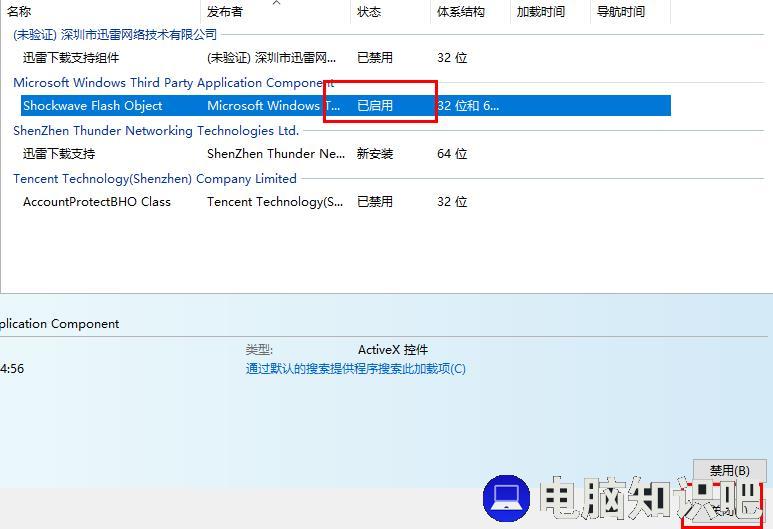Click 64 位 architecture for 迅雷下载支持
Viewport: 773px width, 529px height.
(452, 154)
